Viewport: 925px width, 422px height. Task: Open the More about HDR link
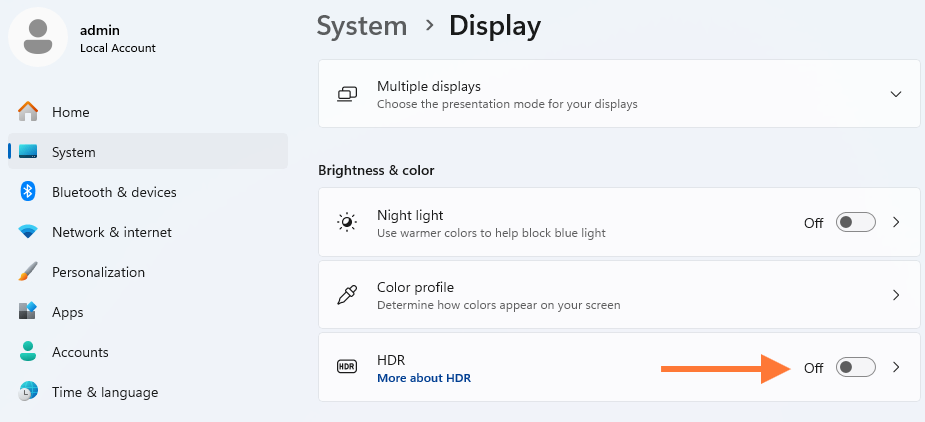click(x=423, y=378)
